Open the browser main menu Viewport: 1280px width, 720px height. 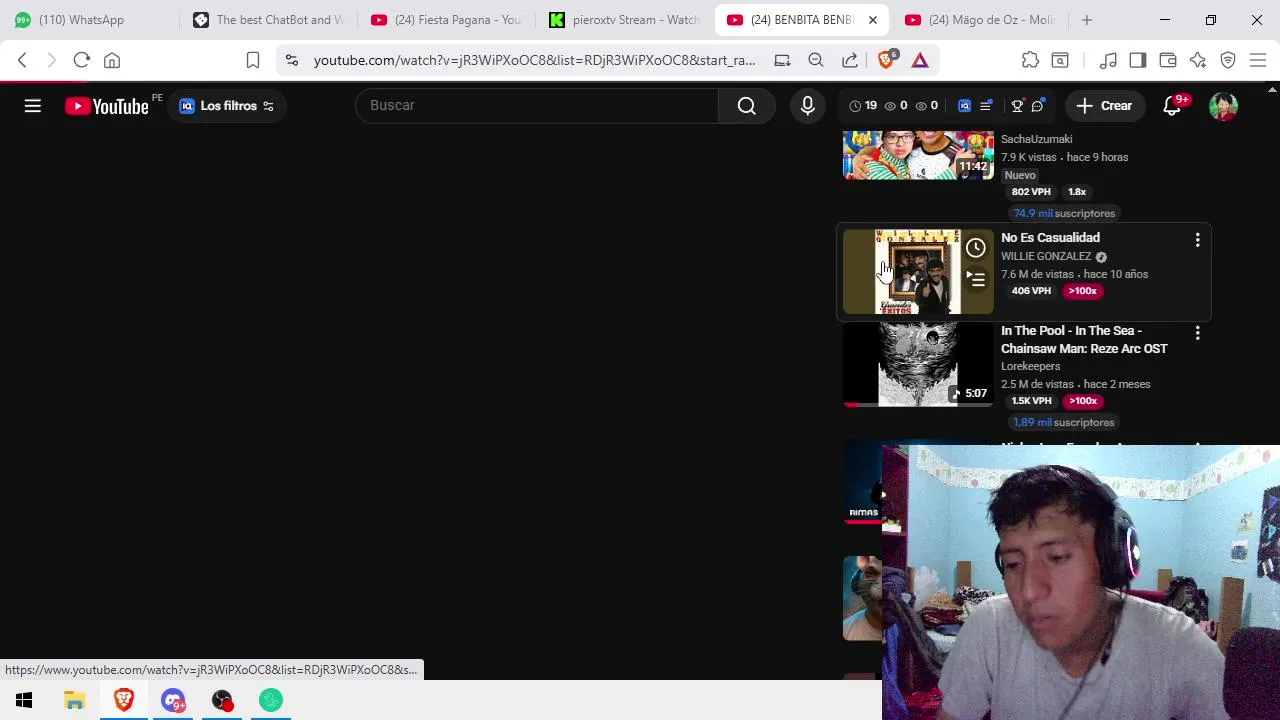pyautogui.click(x=1258, y=60)
